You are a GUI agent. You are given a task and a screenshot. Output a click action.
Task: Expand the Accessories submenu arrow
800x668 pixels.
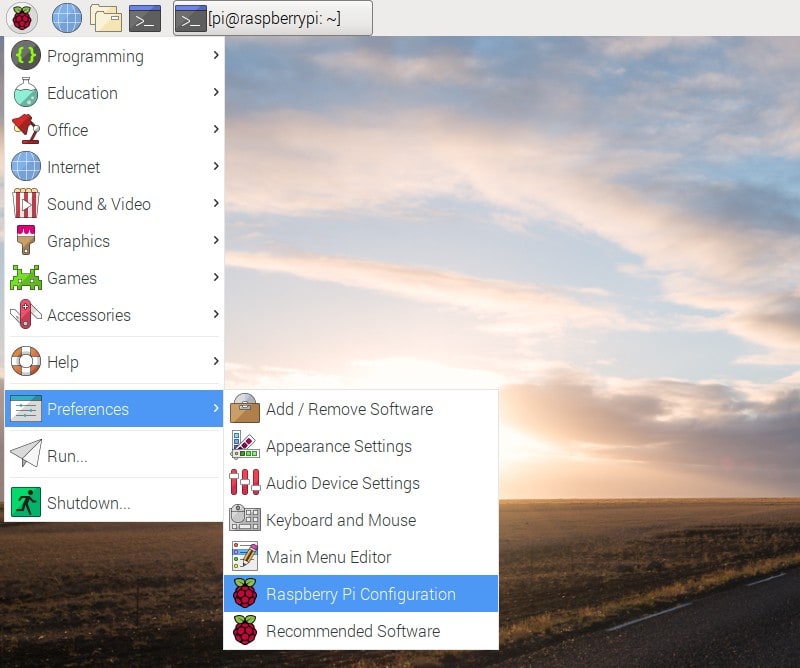click(216, 314)
